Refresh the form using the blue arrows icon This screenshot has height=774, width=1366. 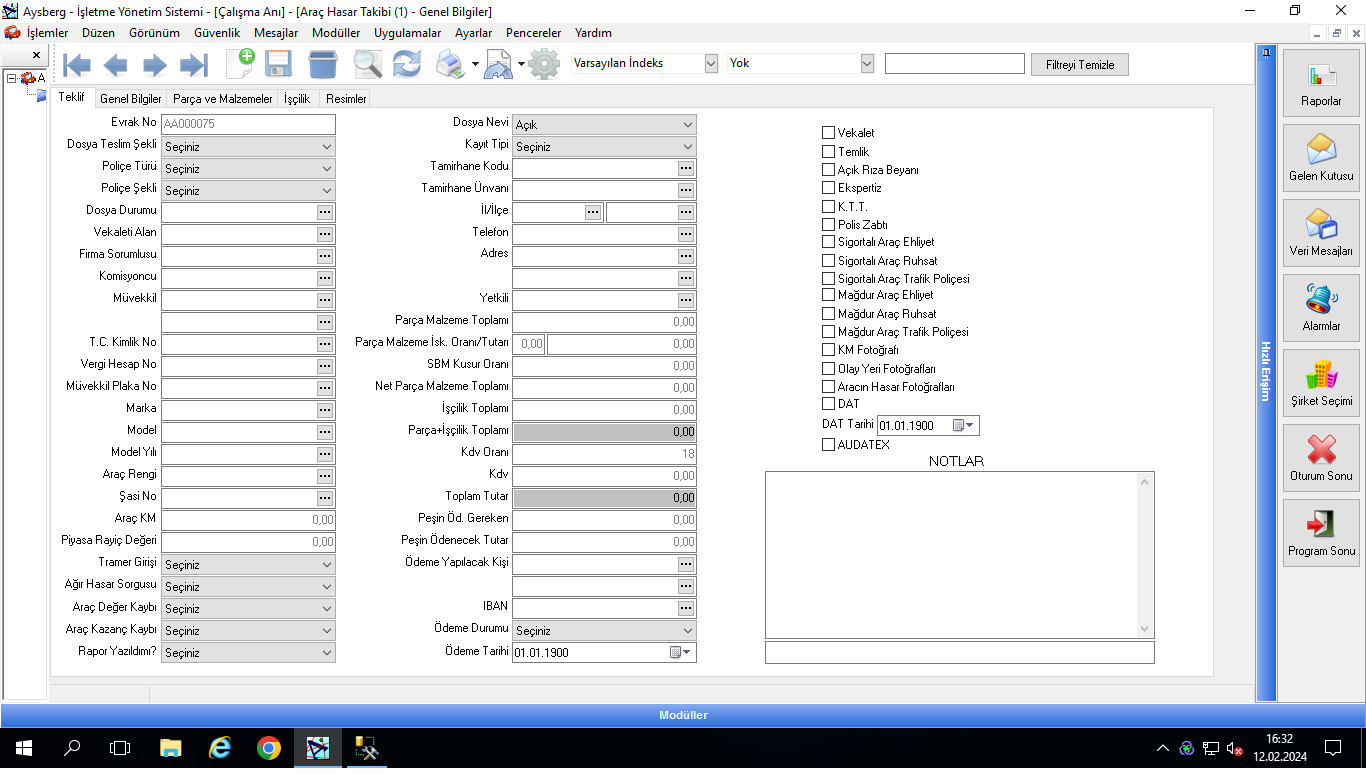click(406, 65)
